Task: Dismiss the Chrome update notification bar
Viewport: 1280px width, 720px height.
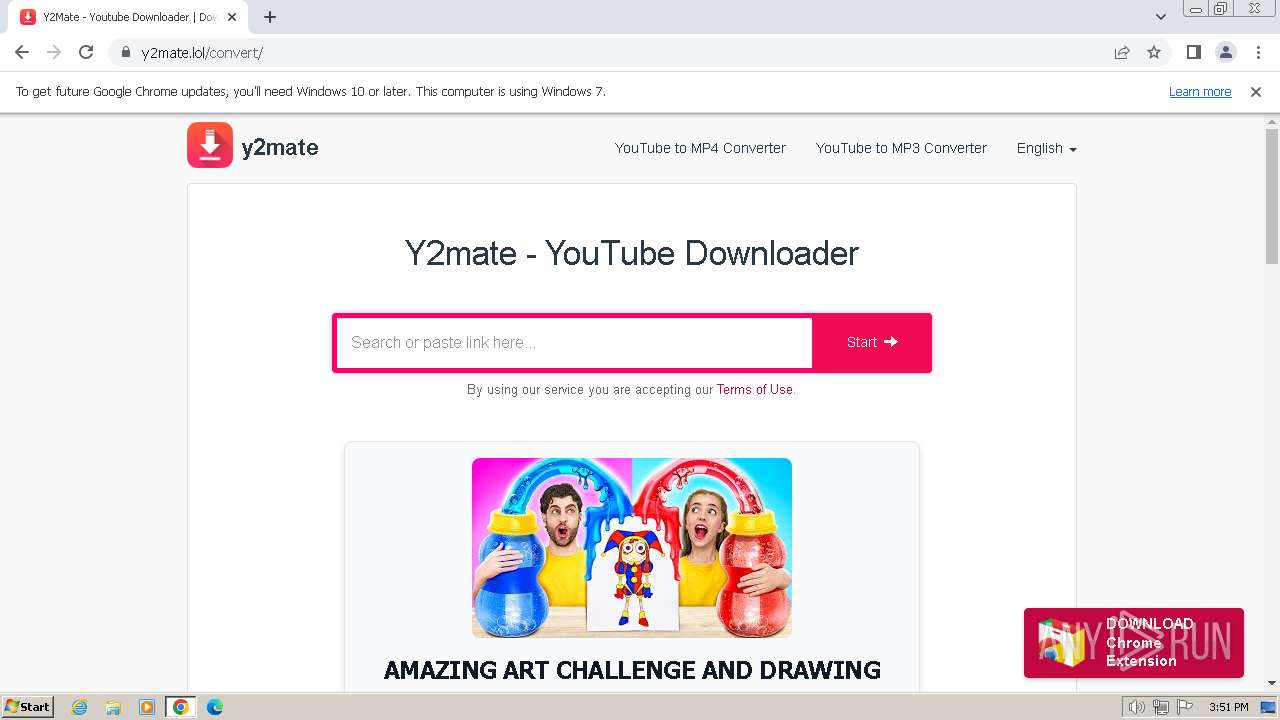Action: coord(1256,91)
